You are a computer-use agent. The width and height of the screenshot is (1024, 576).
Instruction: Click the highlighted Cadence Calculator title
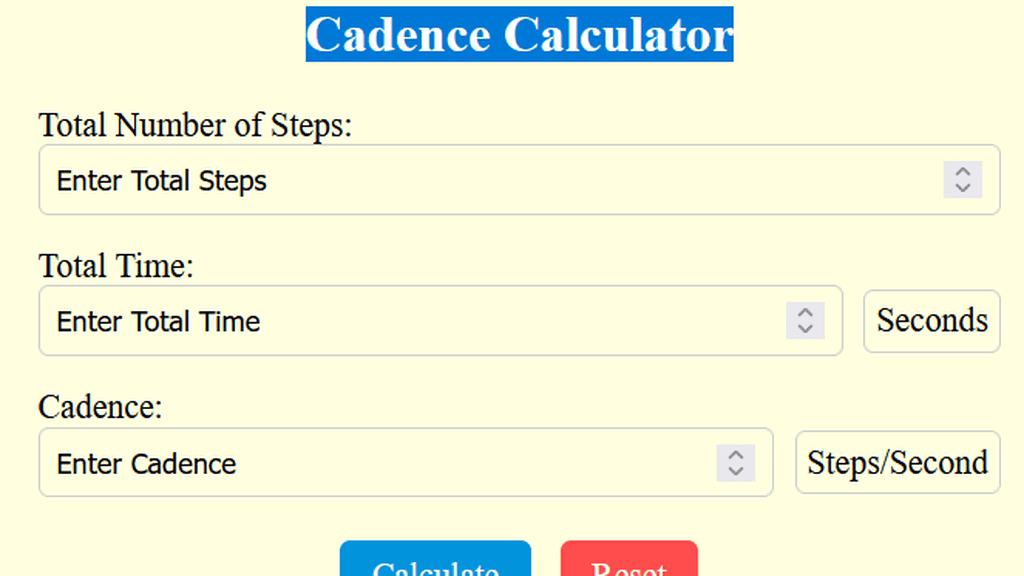519,34
